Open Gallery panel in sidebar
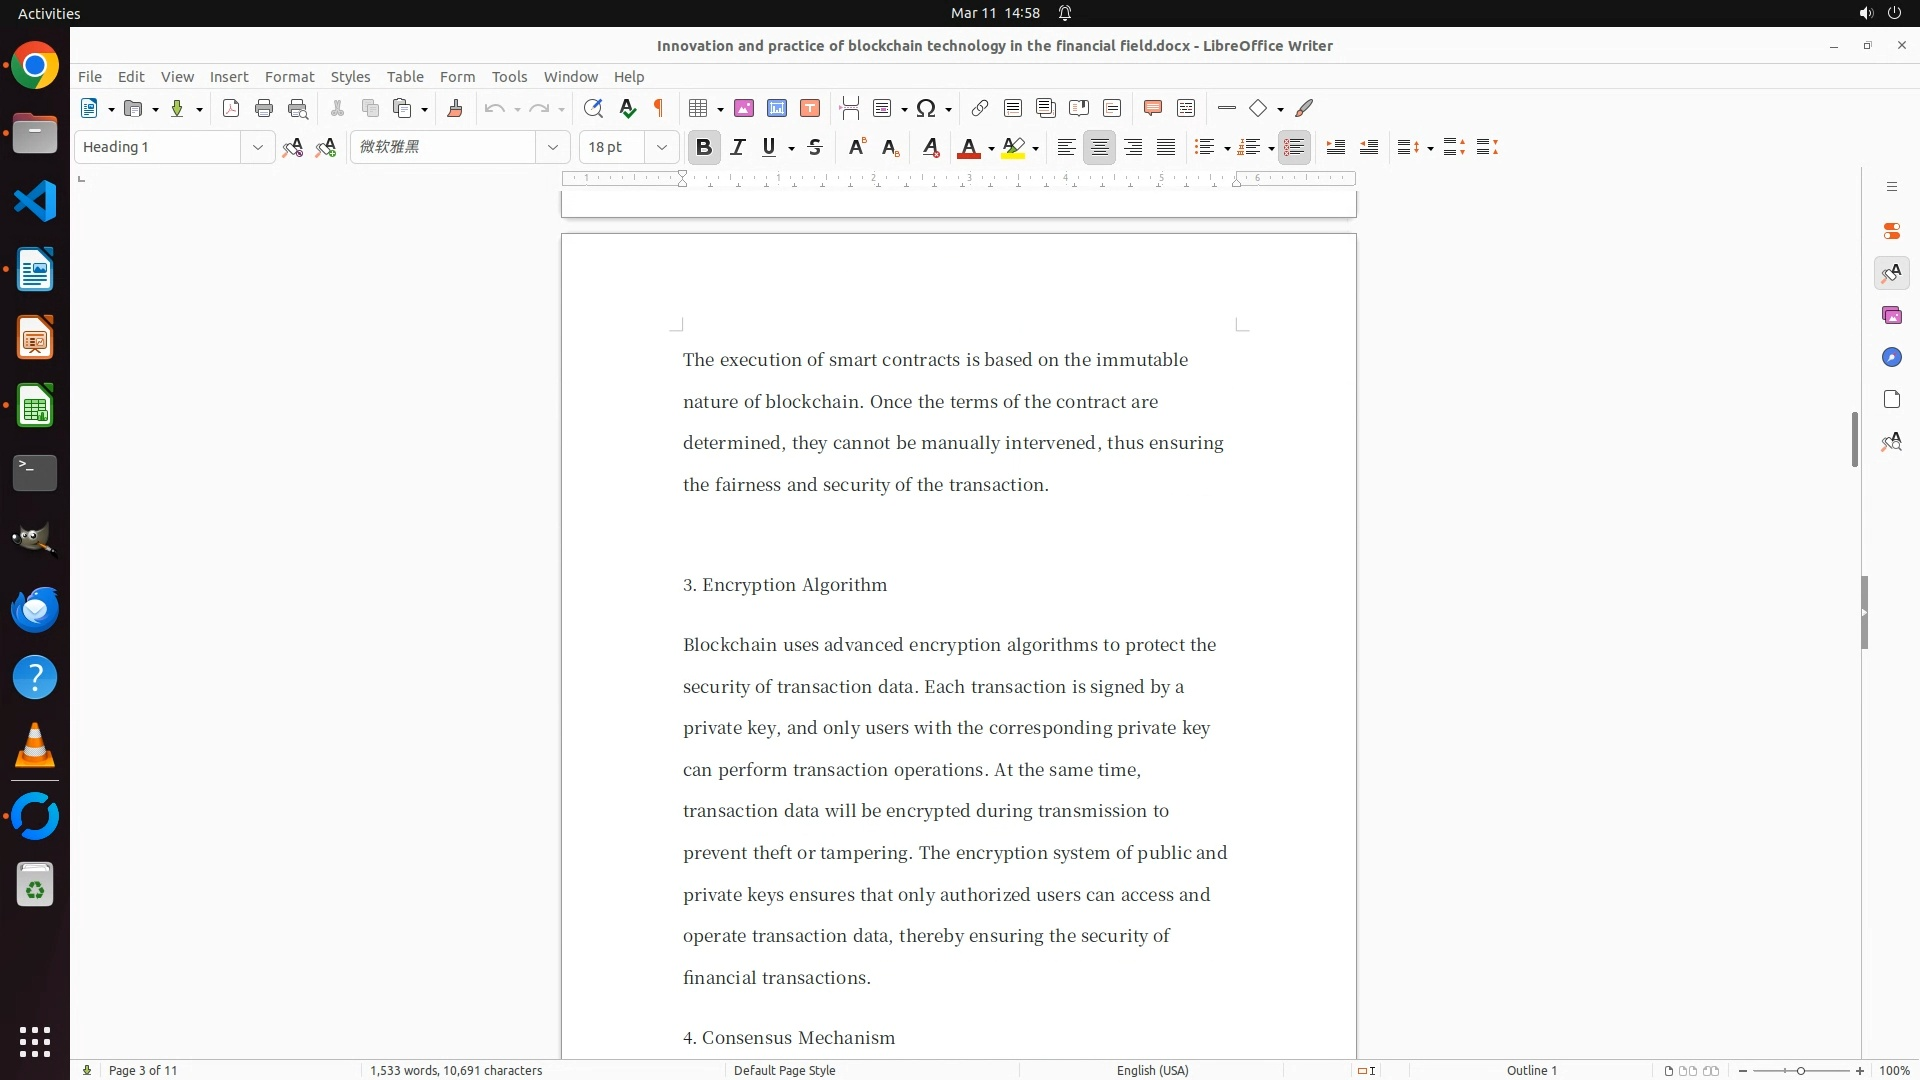Image resolution: width=1920 pixels, height=1080 pixels. coord(1891,315)
